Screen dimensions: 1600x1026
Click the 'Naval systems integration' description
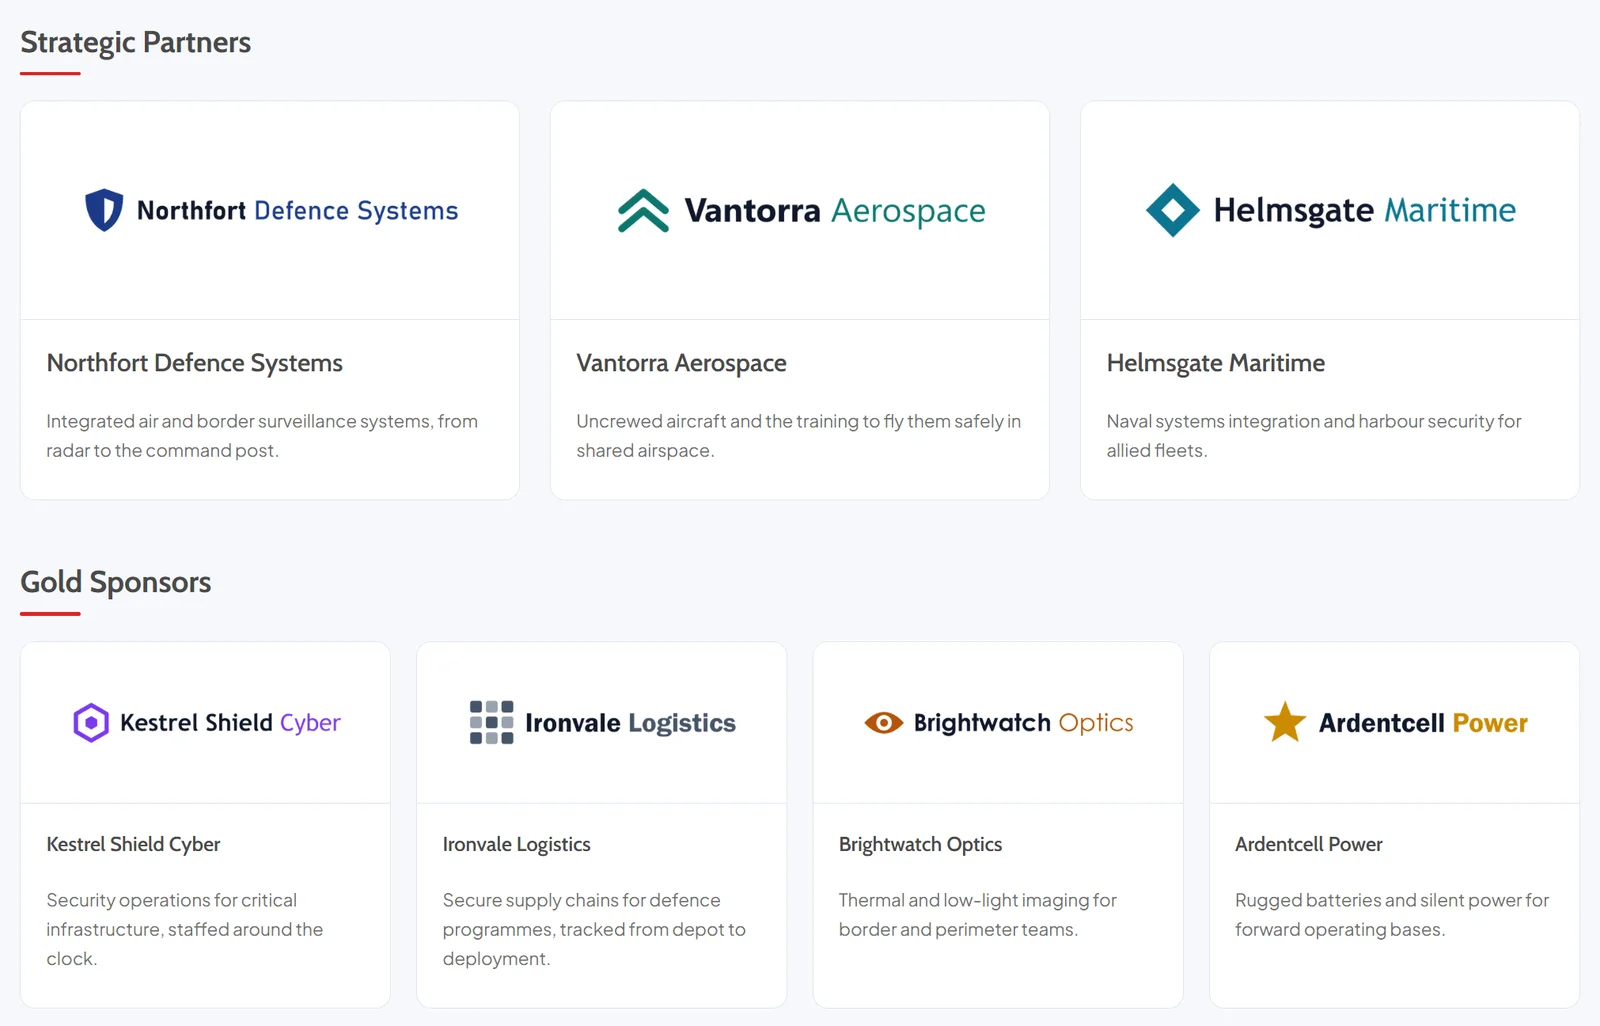(1314, 436)
